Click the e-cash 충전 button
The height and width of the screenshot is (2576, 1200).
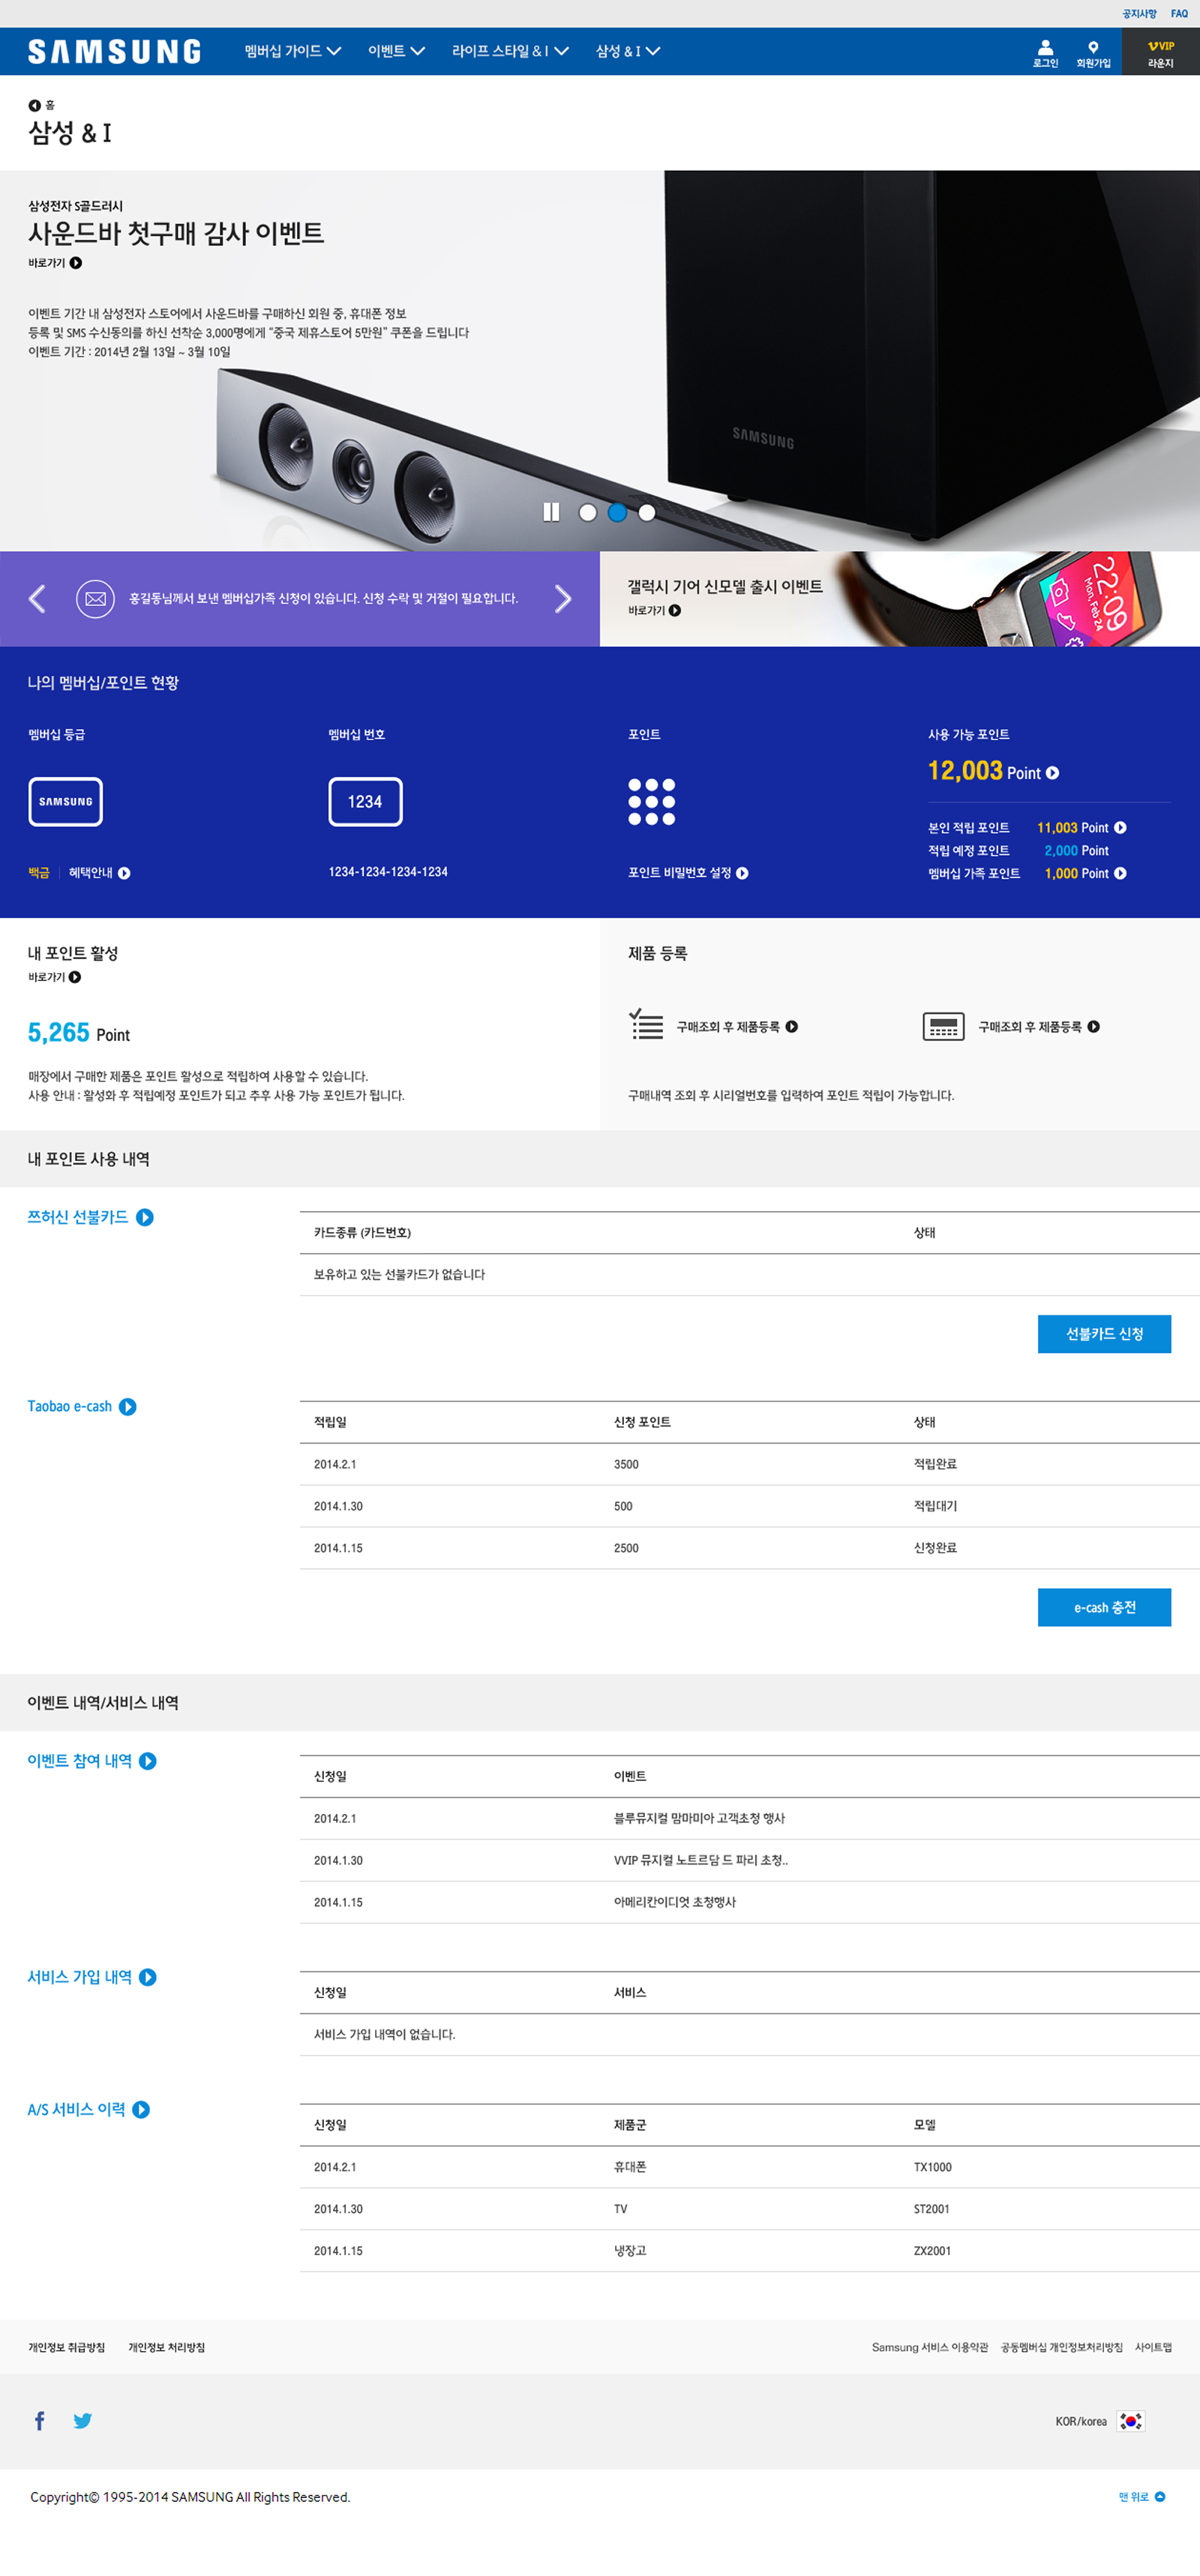(x=1104, y=1607)
